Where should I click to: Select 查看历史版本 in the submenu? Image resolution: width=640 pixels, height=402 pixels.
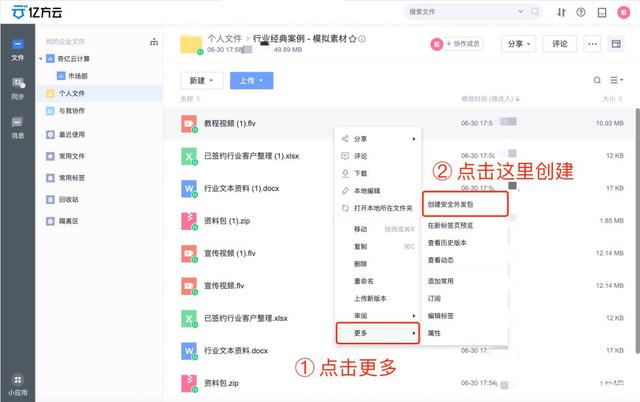(465, 243)
